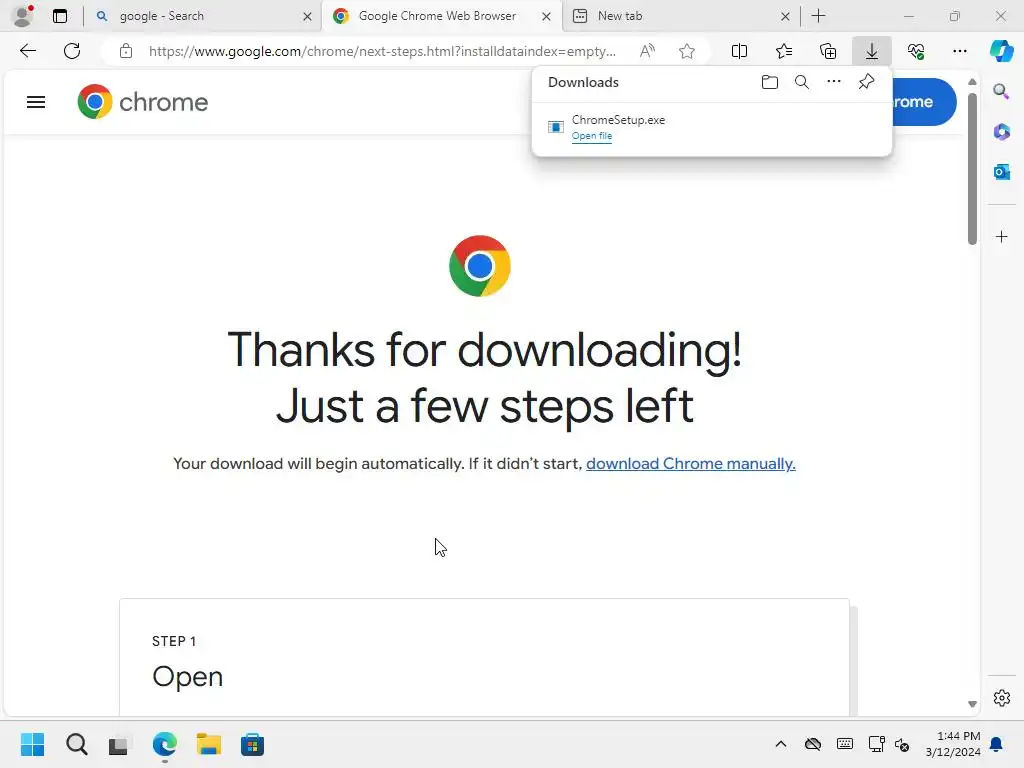Image resolution: width=1024 pixels, height=768 pixels.
Task: Select the ChromeSetup.exe download entry
Action: tap(712, 127)
